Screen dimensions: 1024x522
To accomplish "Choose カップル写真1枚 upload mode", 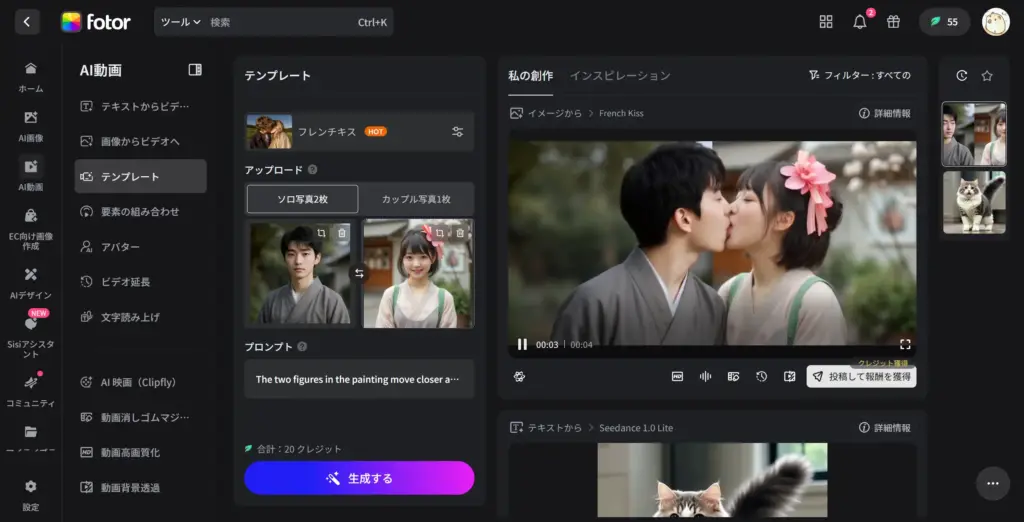I will 416,199.
